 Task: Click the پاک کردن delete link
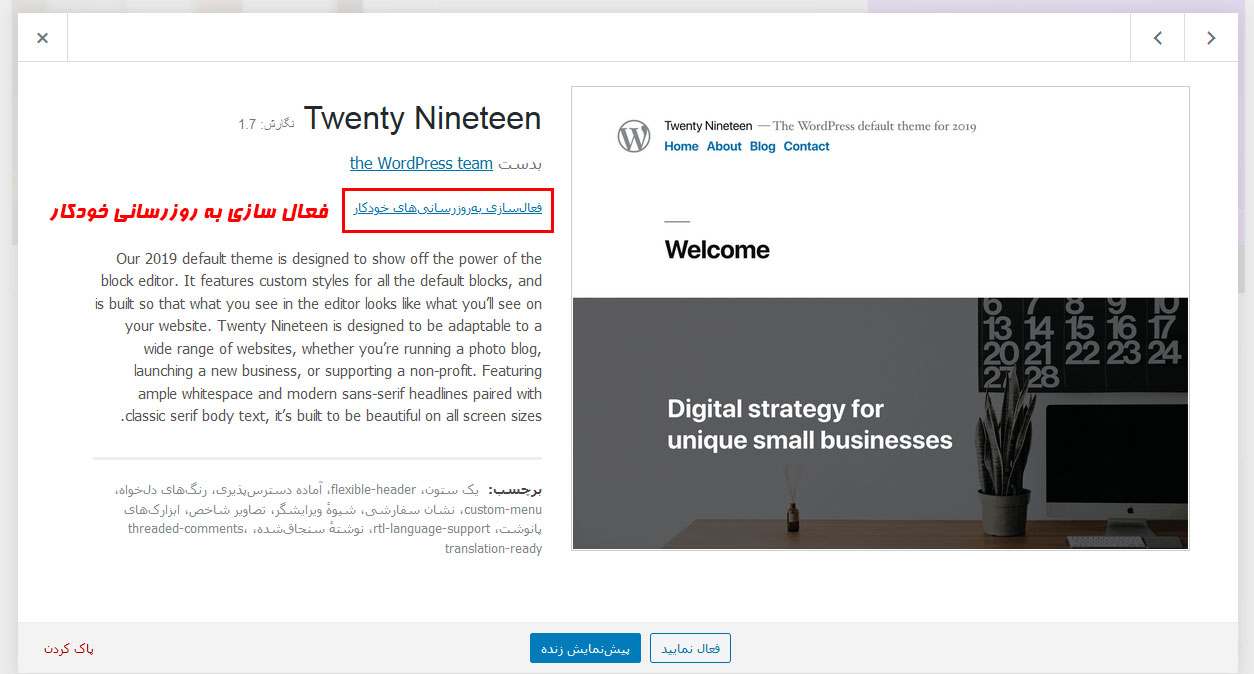tap(68, 649)
